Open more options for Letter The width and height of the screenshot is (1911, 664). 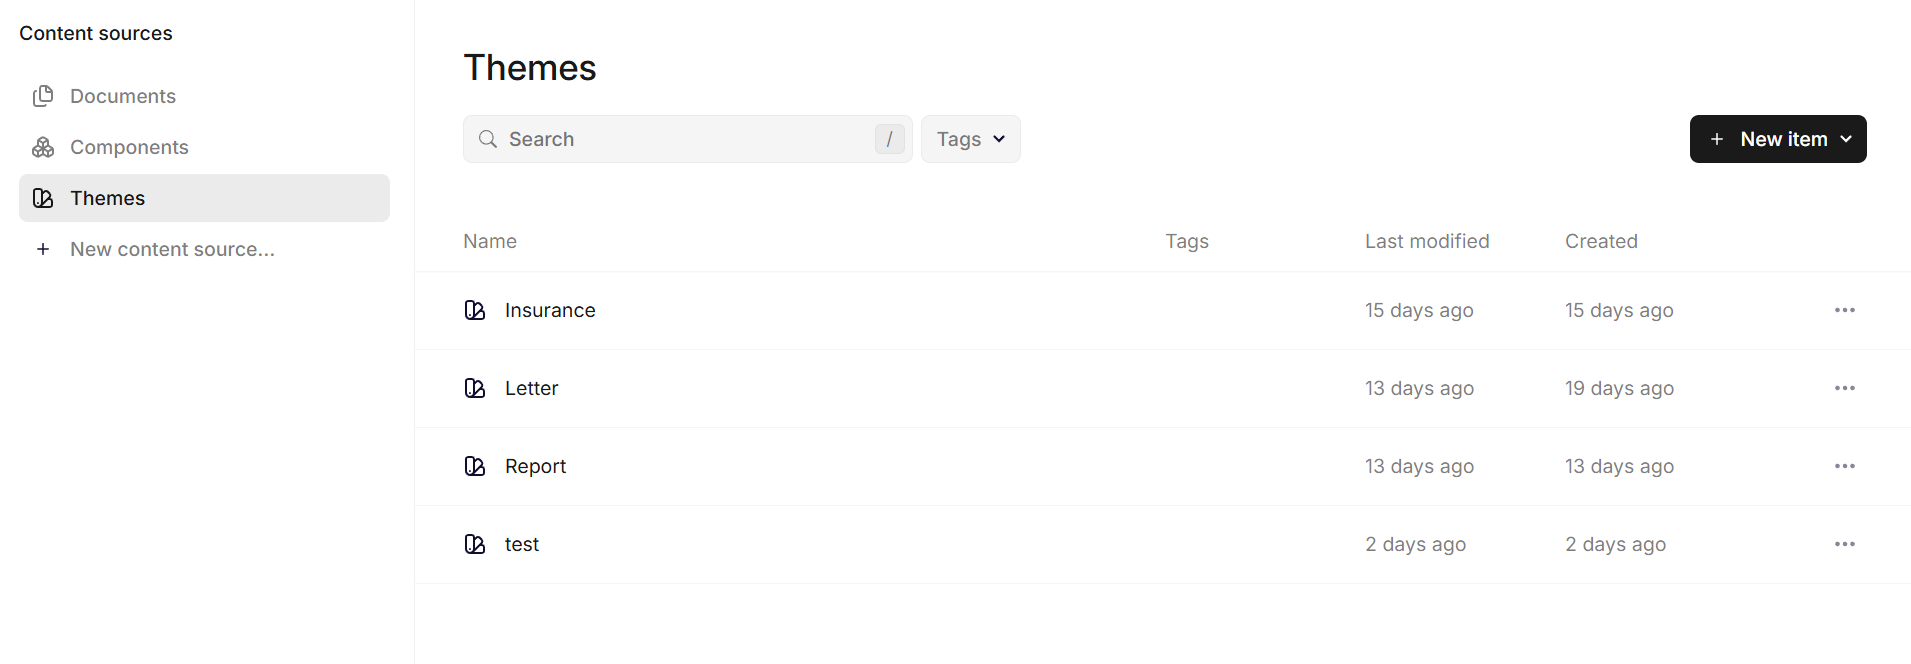1845,388
